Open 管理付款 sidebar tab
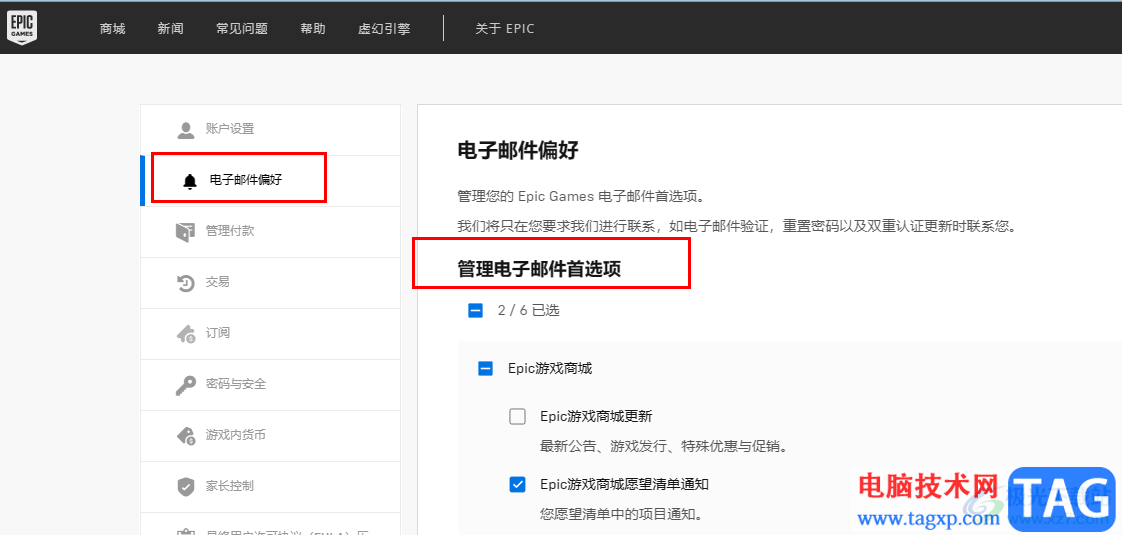This screenshot has width=1122, height=535. point(270,231)
